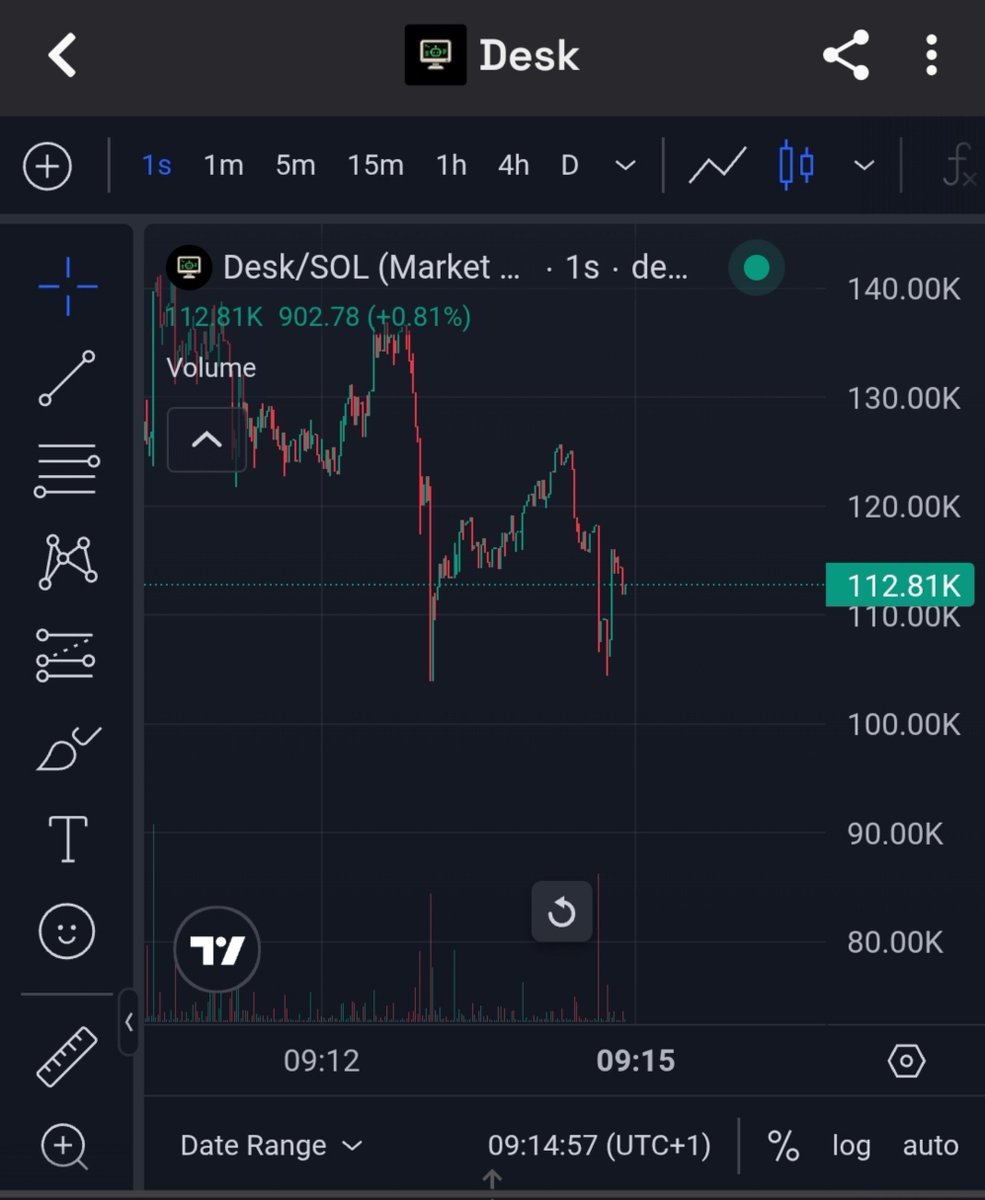This screenshot has height=1200, width=985.
Task: Click the 902.78 (+0.81%) change value
Action: click(374, 317)
